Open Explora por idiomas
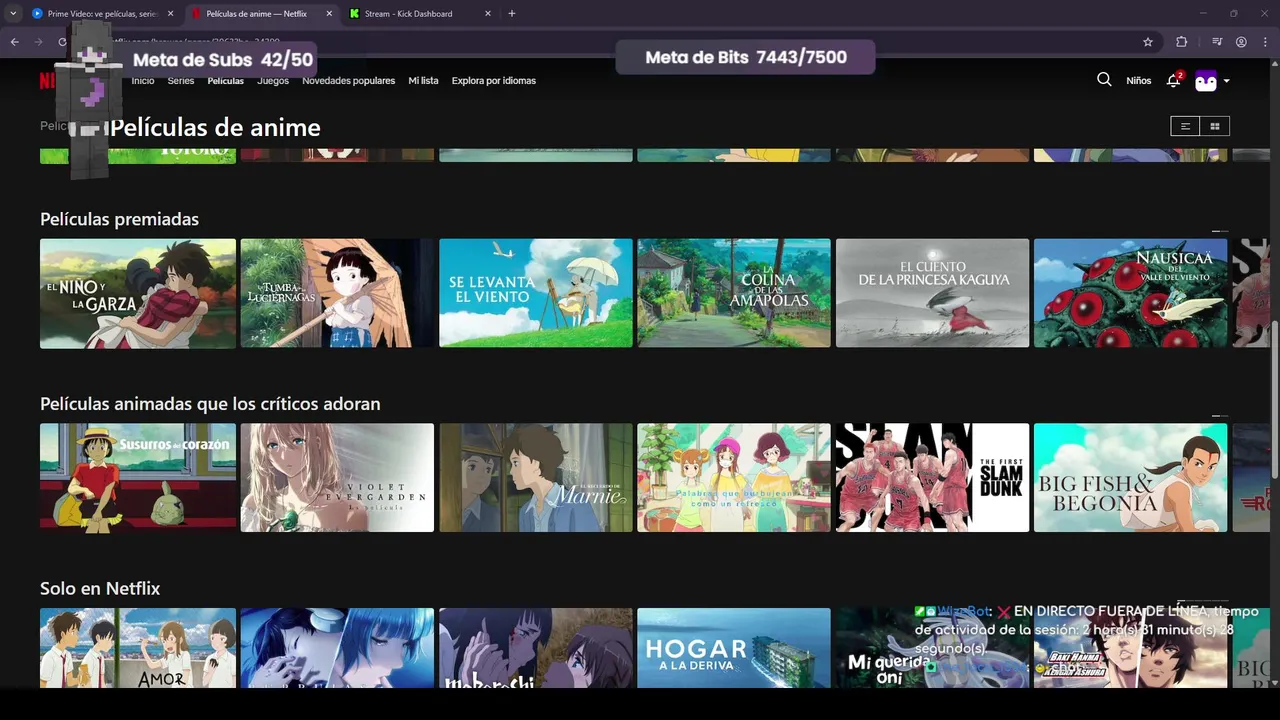 tap(494, 81)
